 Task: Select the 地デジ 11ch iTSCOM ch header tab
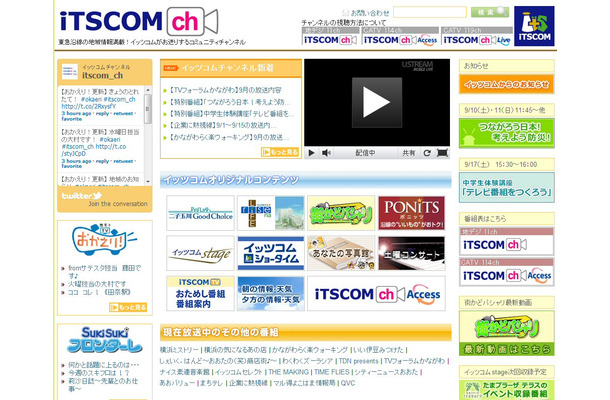[330, 36]
